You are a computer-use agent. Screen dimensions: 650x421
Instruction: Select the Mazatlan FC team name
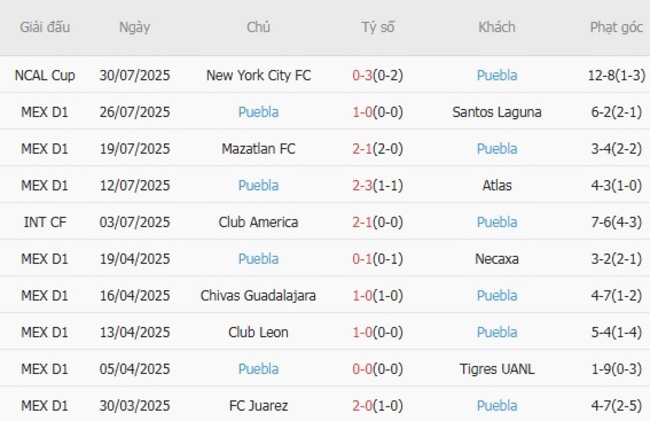[x=258, y=149]
